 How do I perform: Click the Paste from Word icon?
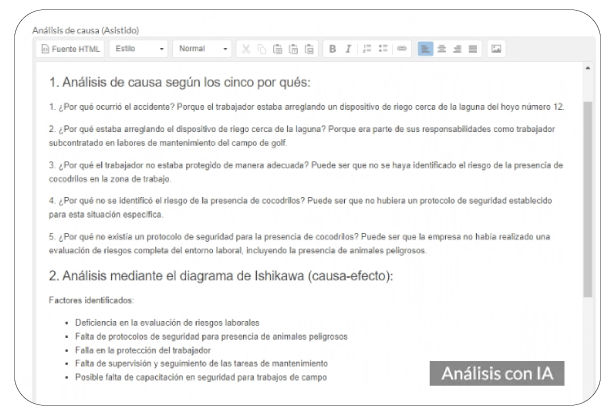[x=309, y=49]
